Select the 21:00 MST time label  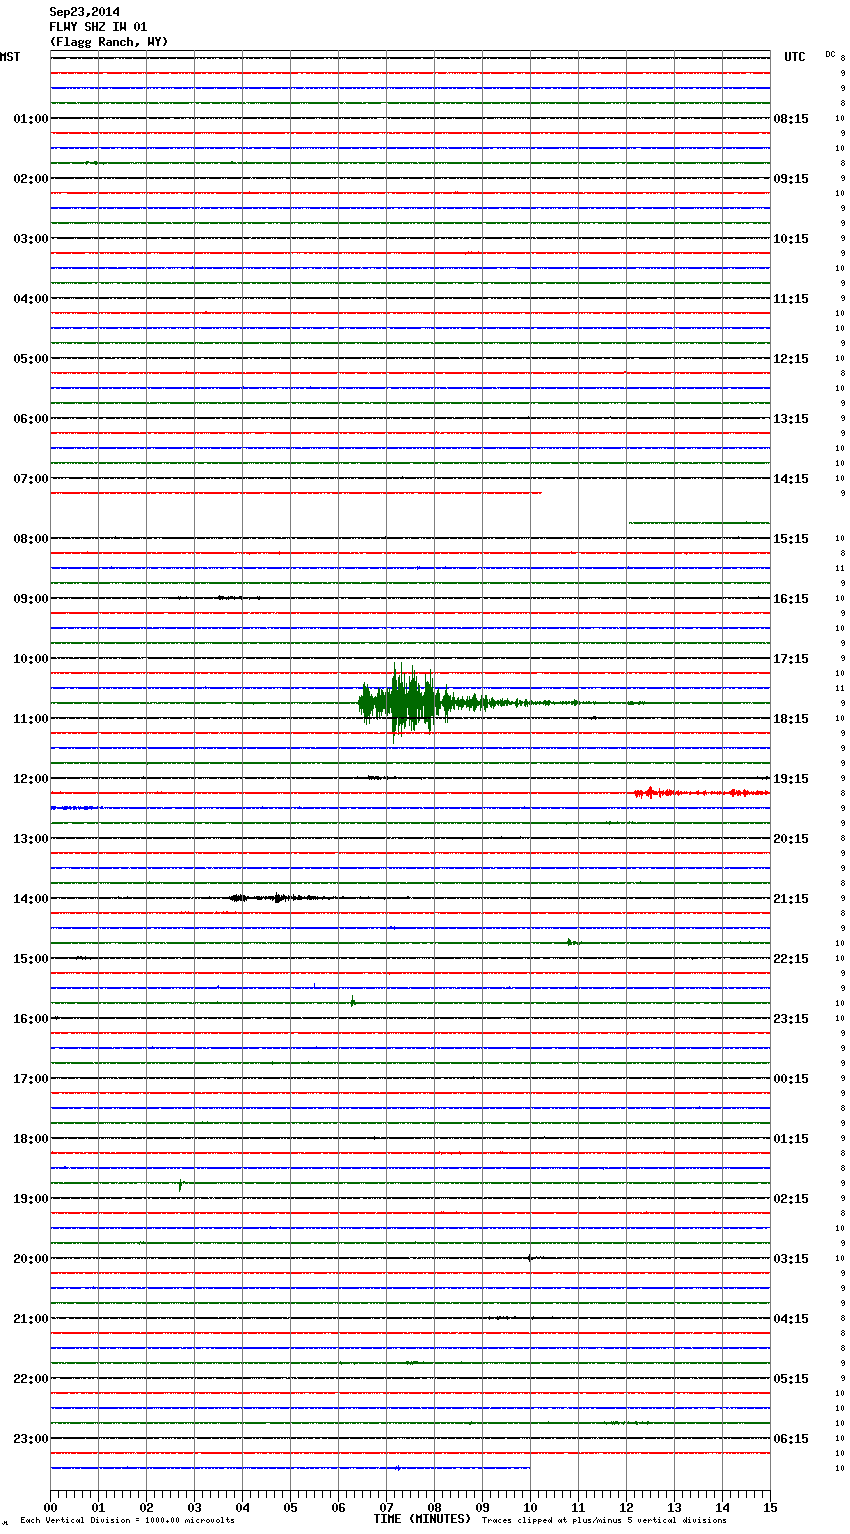click(x=30, y=1319)
